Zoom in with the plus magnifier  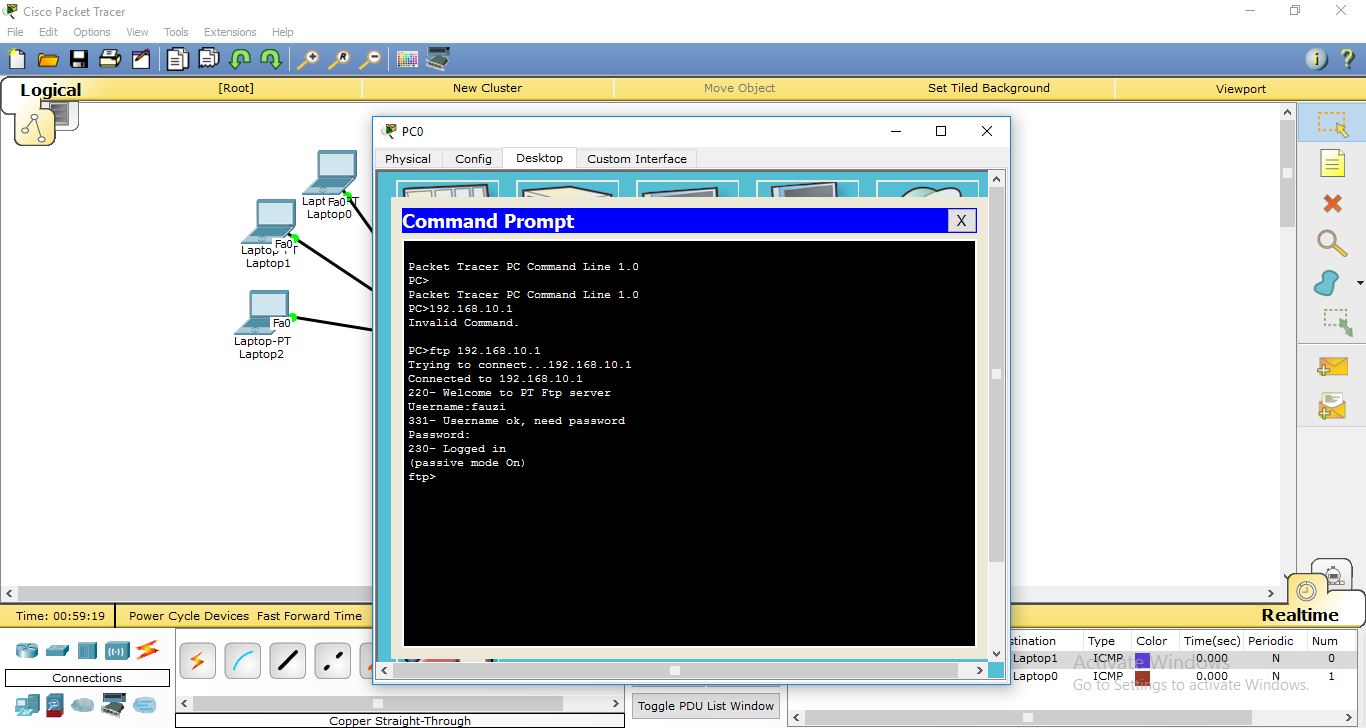308,59
